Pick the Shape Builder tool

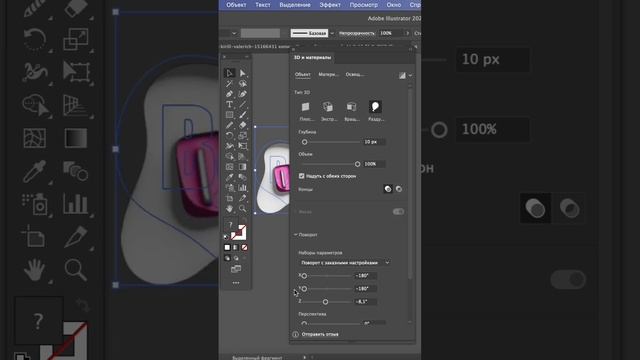[x=229, y=156]
